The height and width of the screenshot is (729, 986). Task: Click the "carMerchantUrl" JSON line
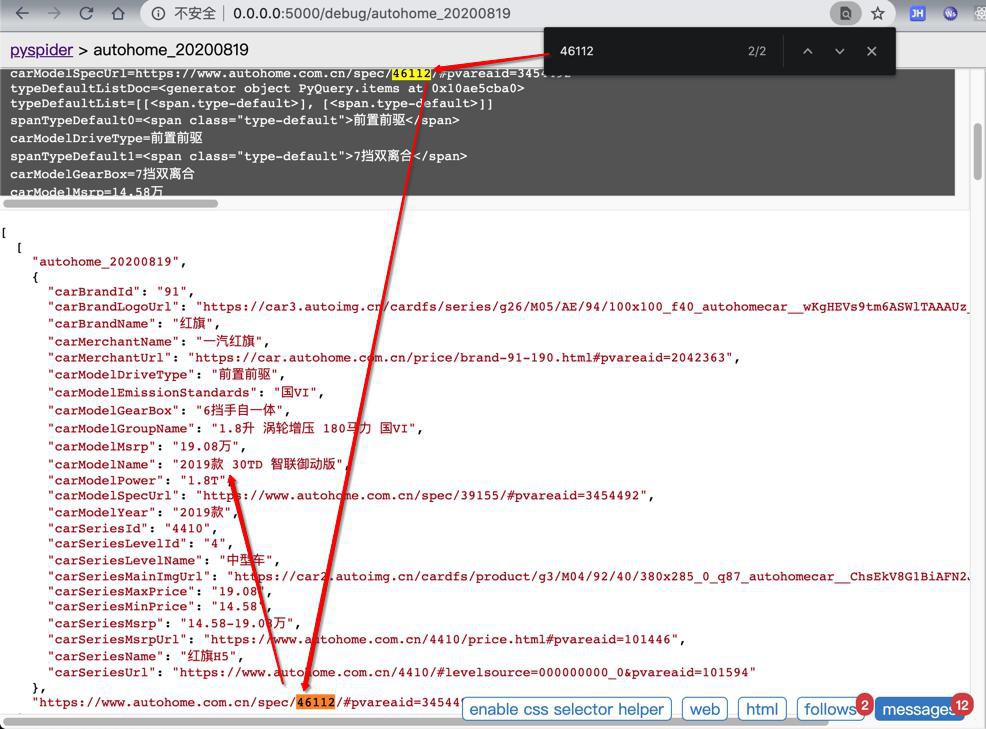pyautogui.click(x=394, y=357)
